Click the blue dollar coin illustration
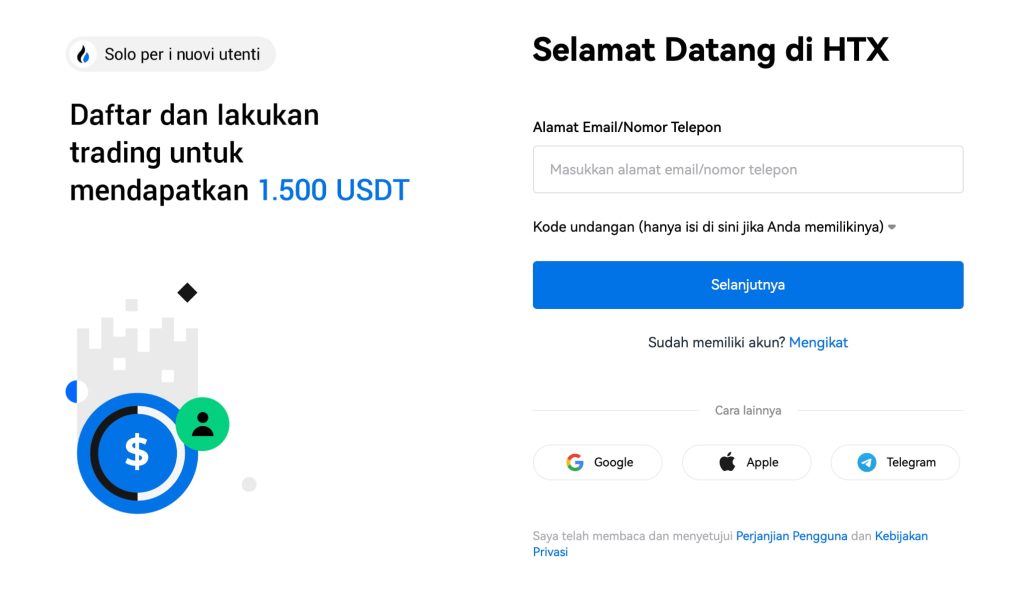Screen dimensions: 1024x589 click(137, 453)
